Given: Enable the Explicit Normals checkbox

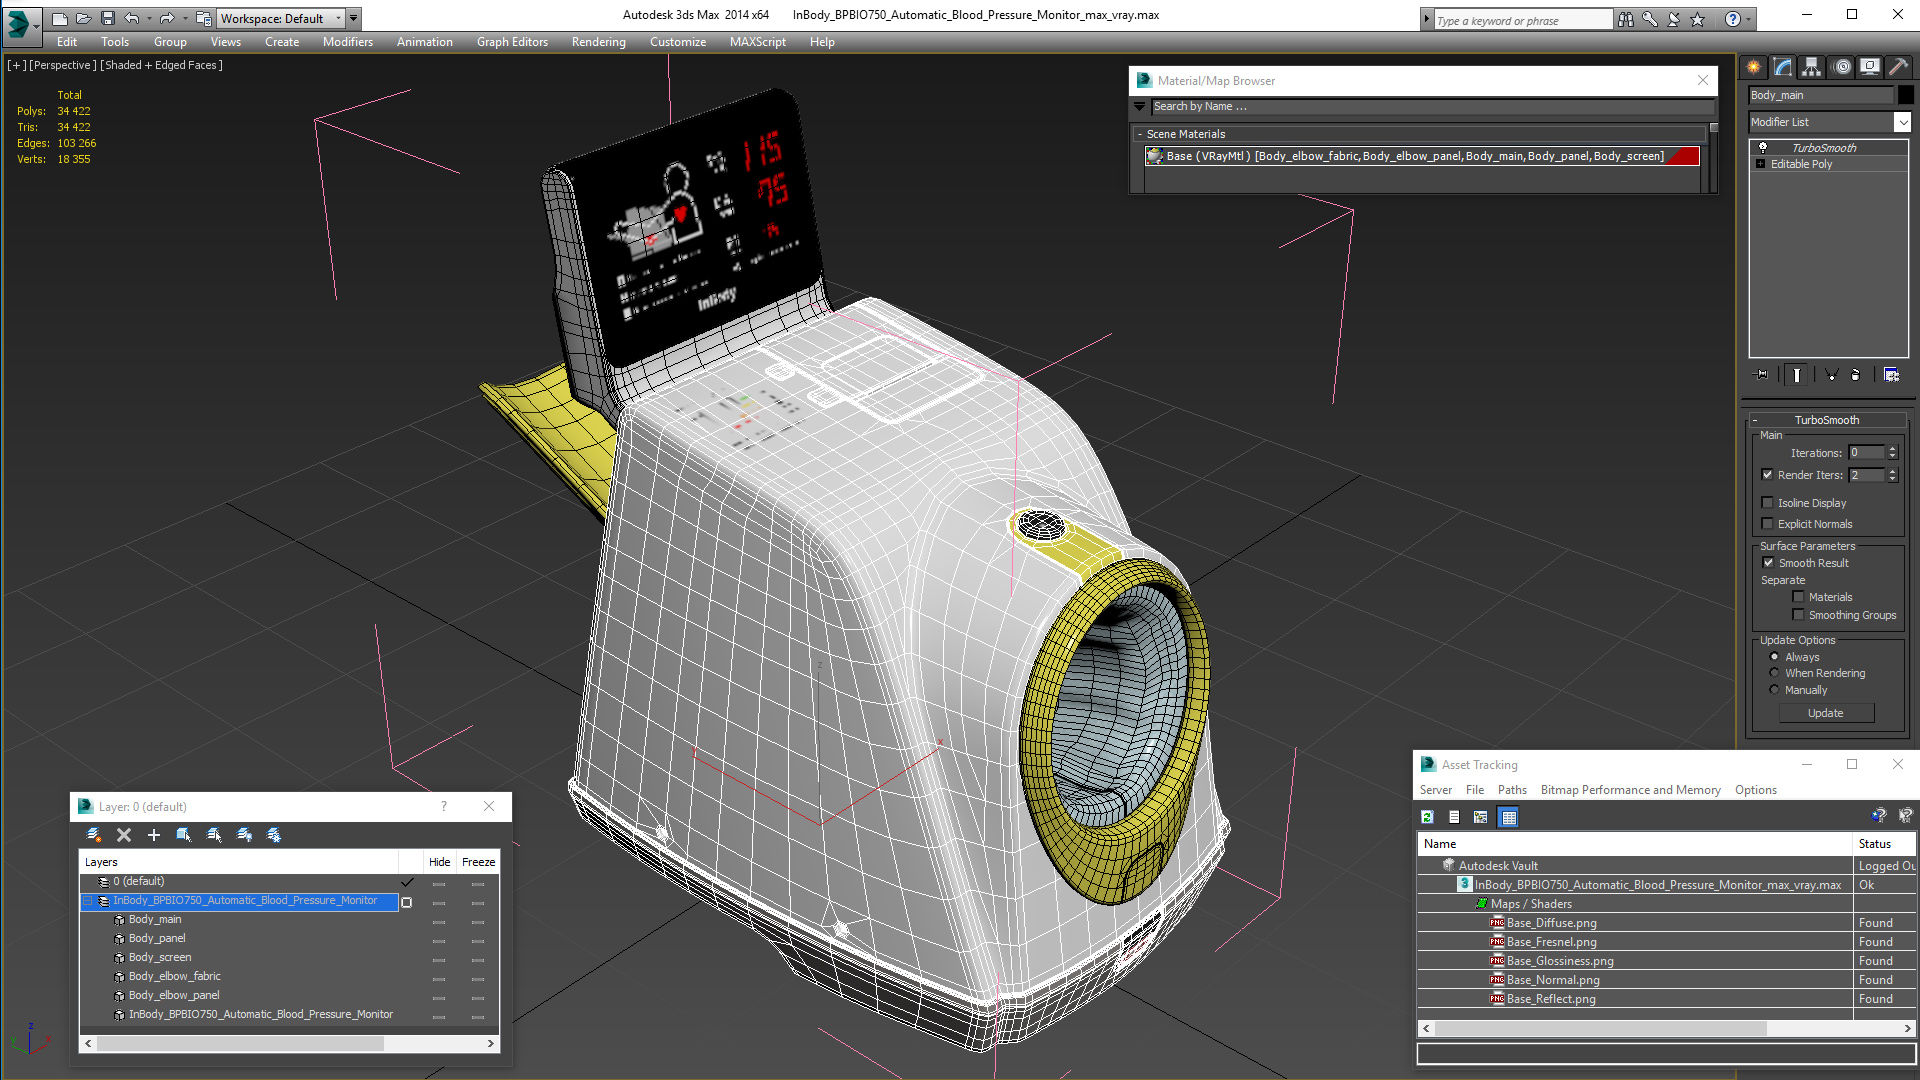Looking at the screenshot, I should coord(1767,524).
